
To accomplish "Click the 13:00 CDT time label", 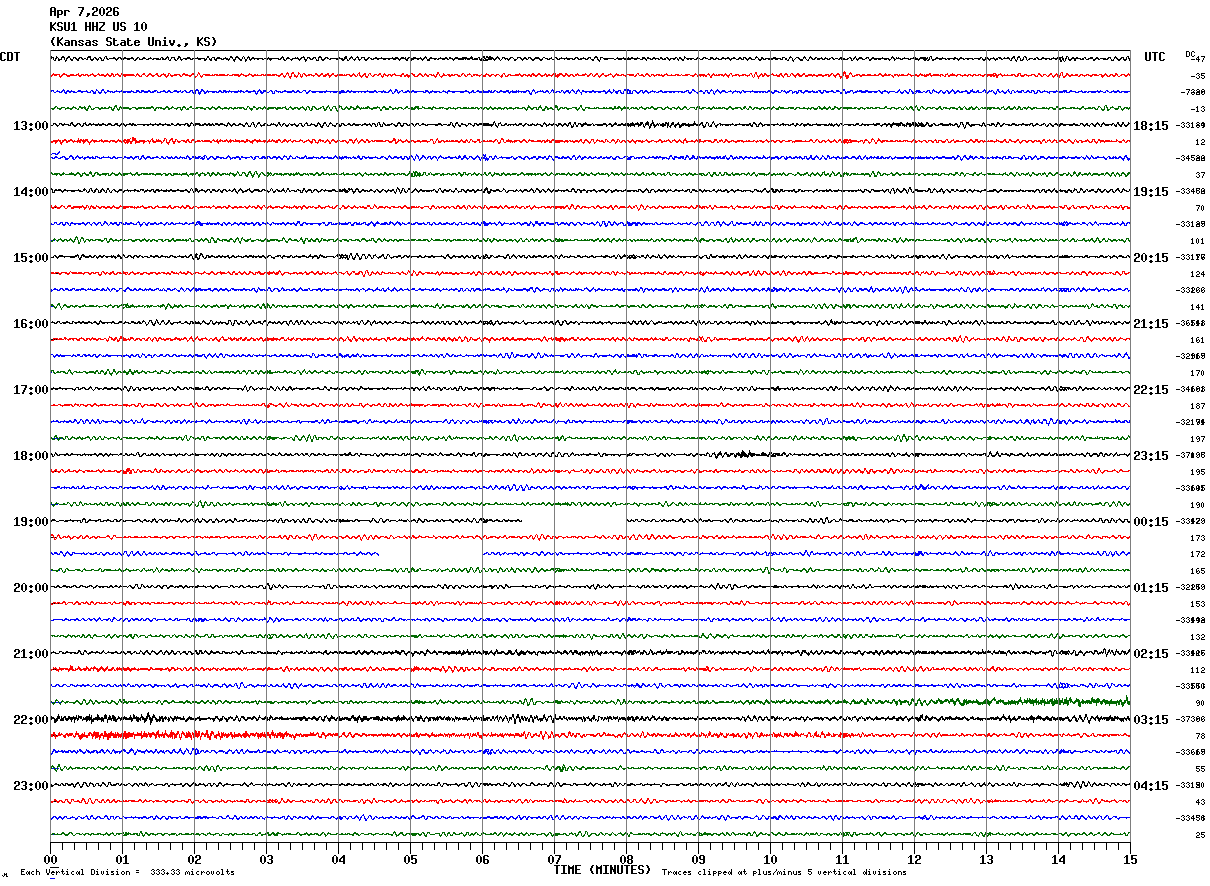I will click(30, 126).
